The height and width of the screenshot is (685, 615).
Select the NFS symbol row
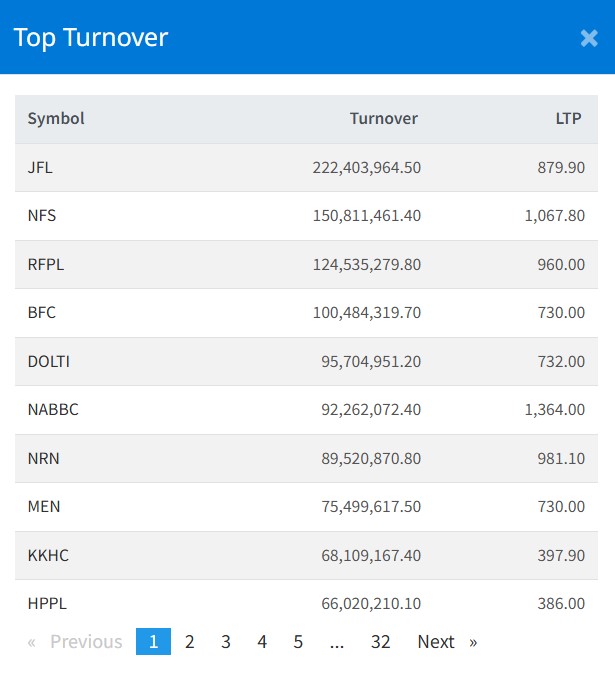(42, 216)
